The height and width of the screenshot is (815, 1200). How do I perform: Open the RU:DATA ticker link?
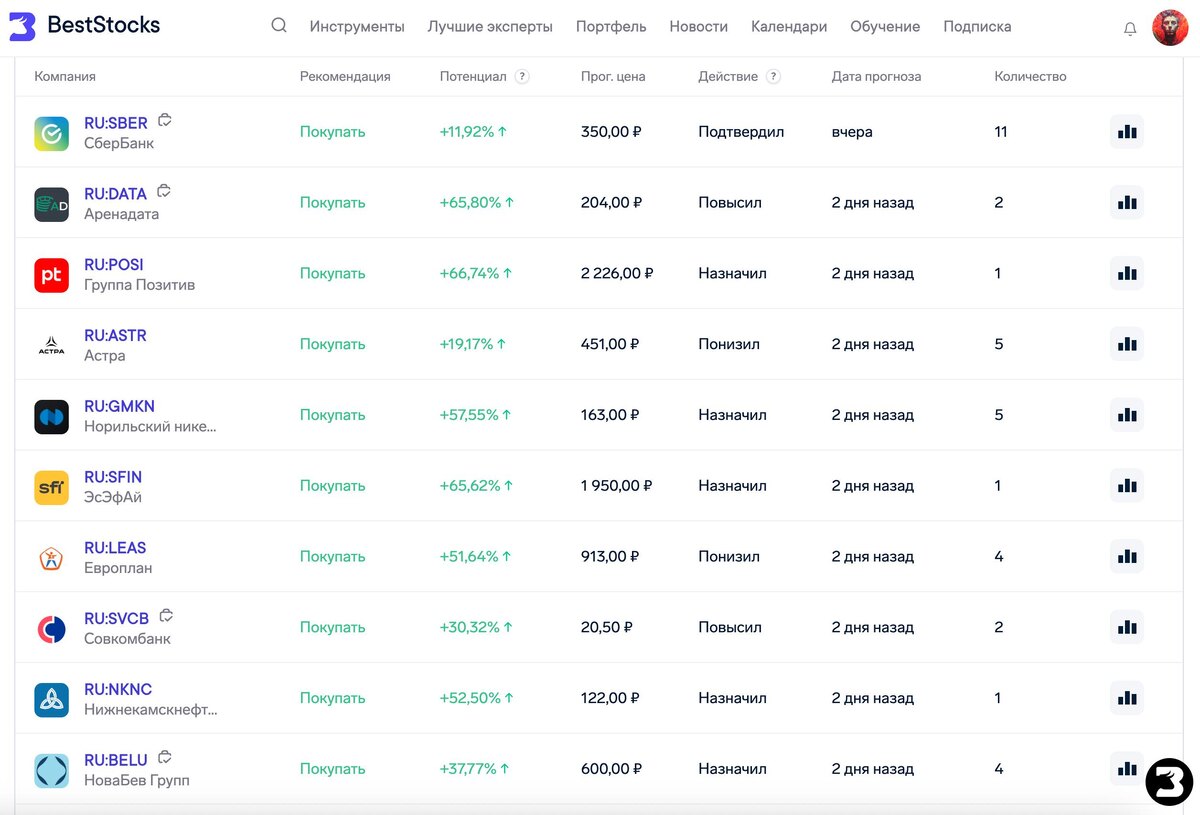(115, 194)
